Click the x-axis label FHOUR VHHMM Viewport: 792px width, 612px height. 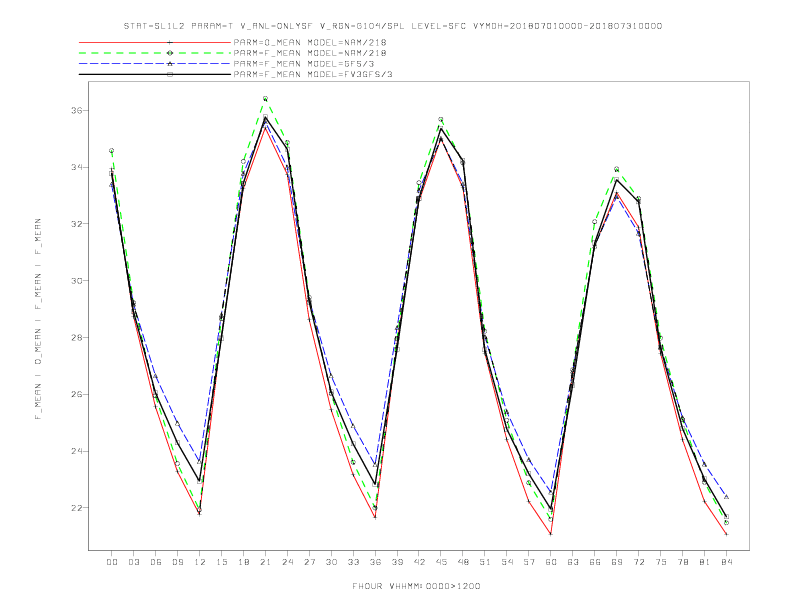point(416,586)
